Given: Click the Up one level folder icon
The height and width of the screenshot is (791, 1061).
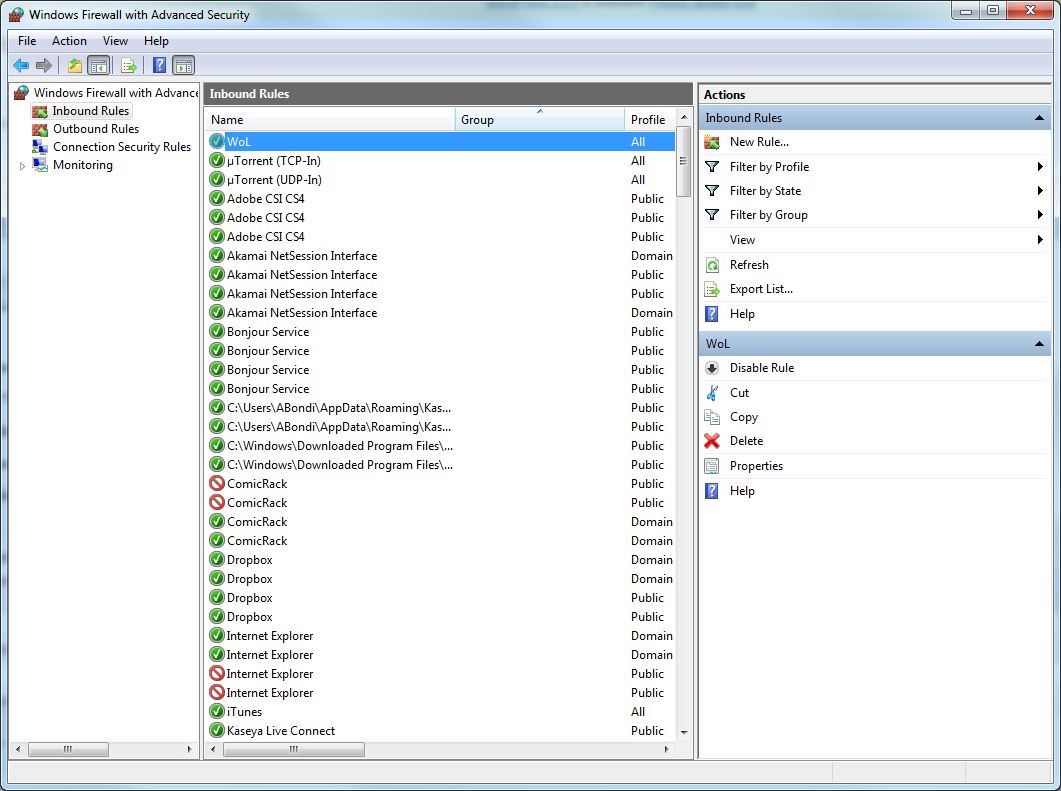Looking at the screenshot, I should click(x=74, y=66).
